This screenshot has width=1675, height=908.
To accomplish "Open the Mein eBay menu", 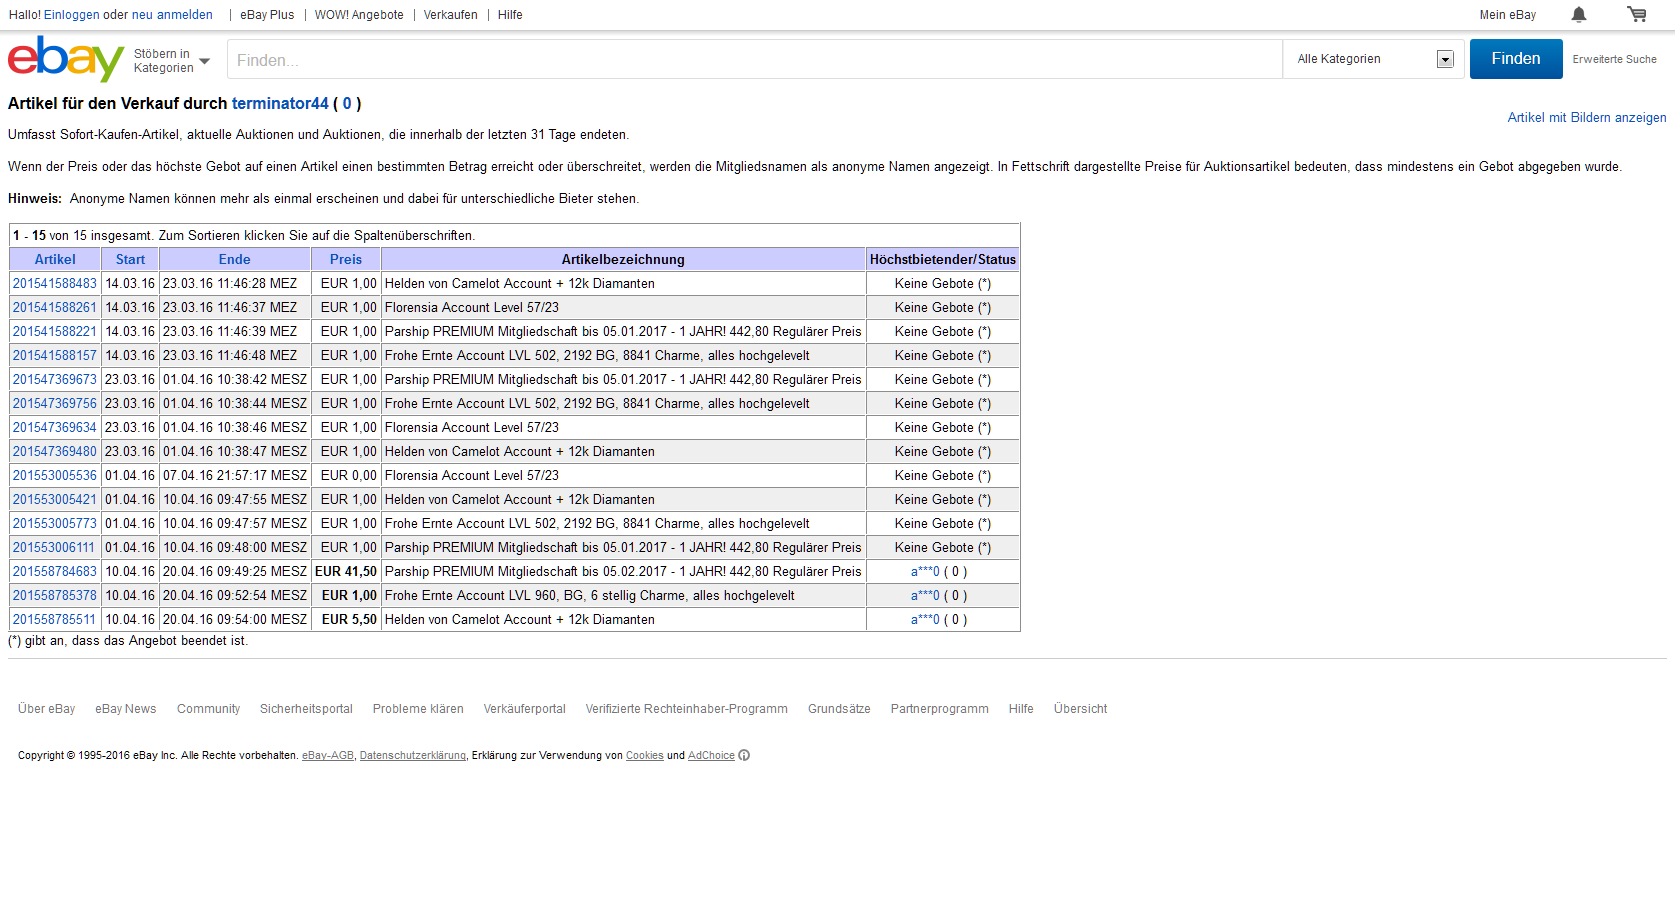I will coord(1507,15).
